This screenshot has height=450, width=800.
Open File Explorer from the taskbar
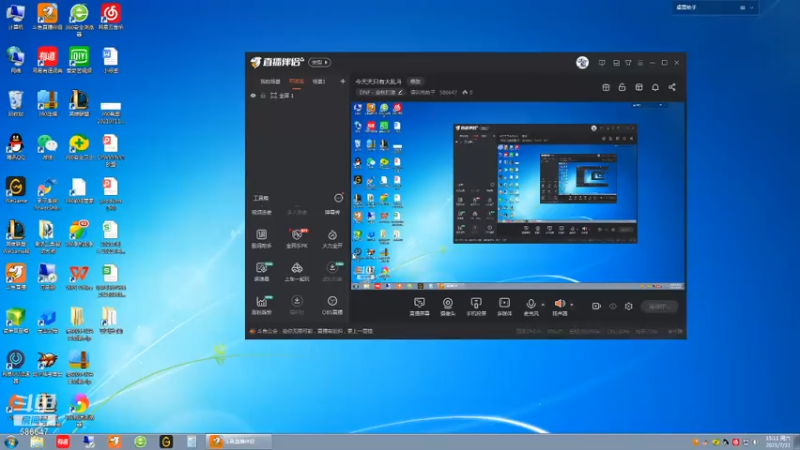(x=37, y=441)
